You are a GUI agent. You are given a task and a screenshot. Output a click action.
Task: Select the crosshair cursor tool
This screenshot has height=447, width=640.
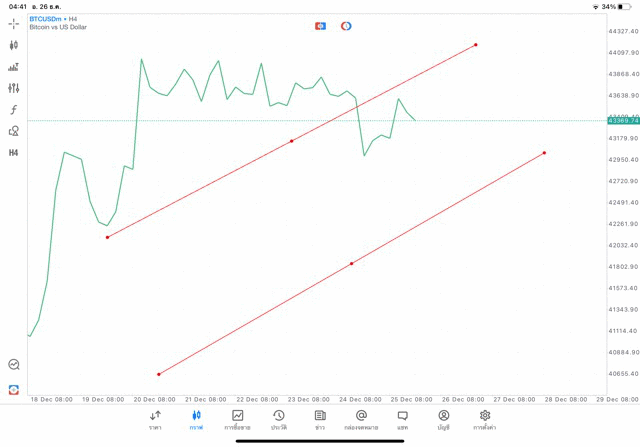pyautogui.click(x=14, y=23)
